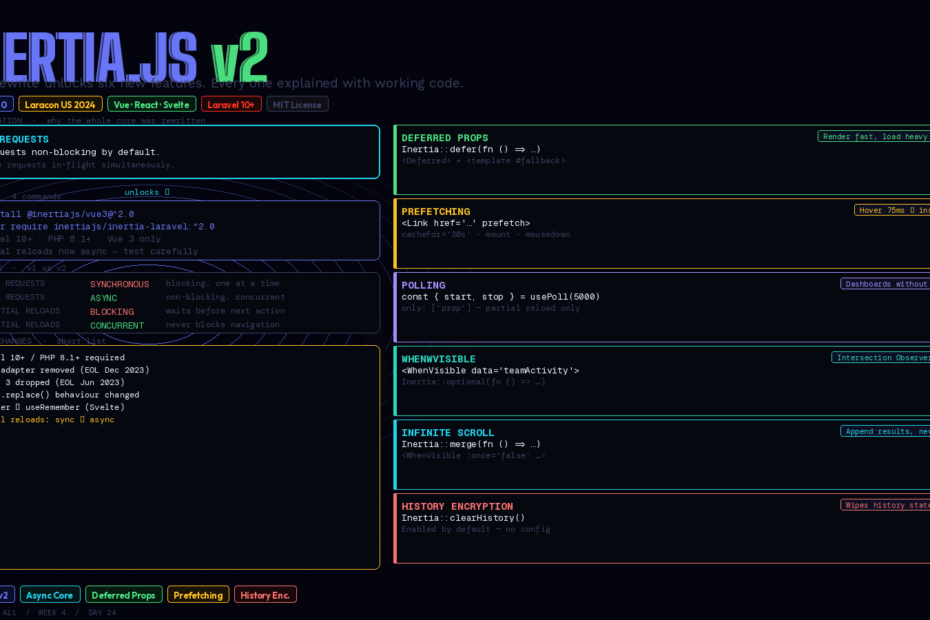930x620 pixels.
Task: Open the WHENVISIBLE card heading
Action: coord(438,358)
